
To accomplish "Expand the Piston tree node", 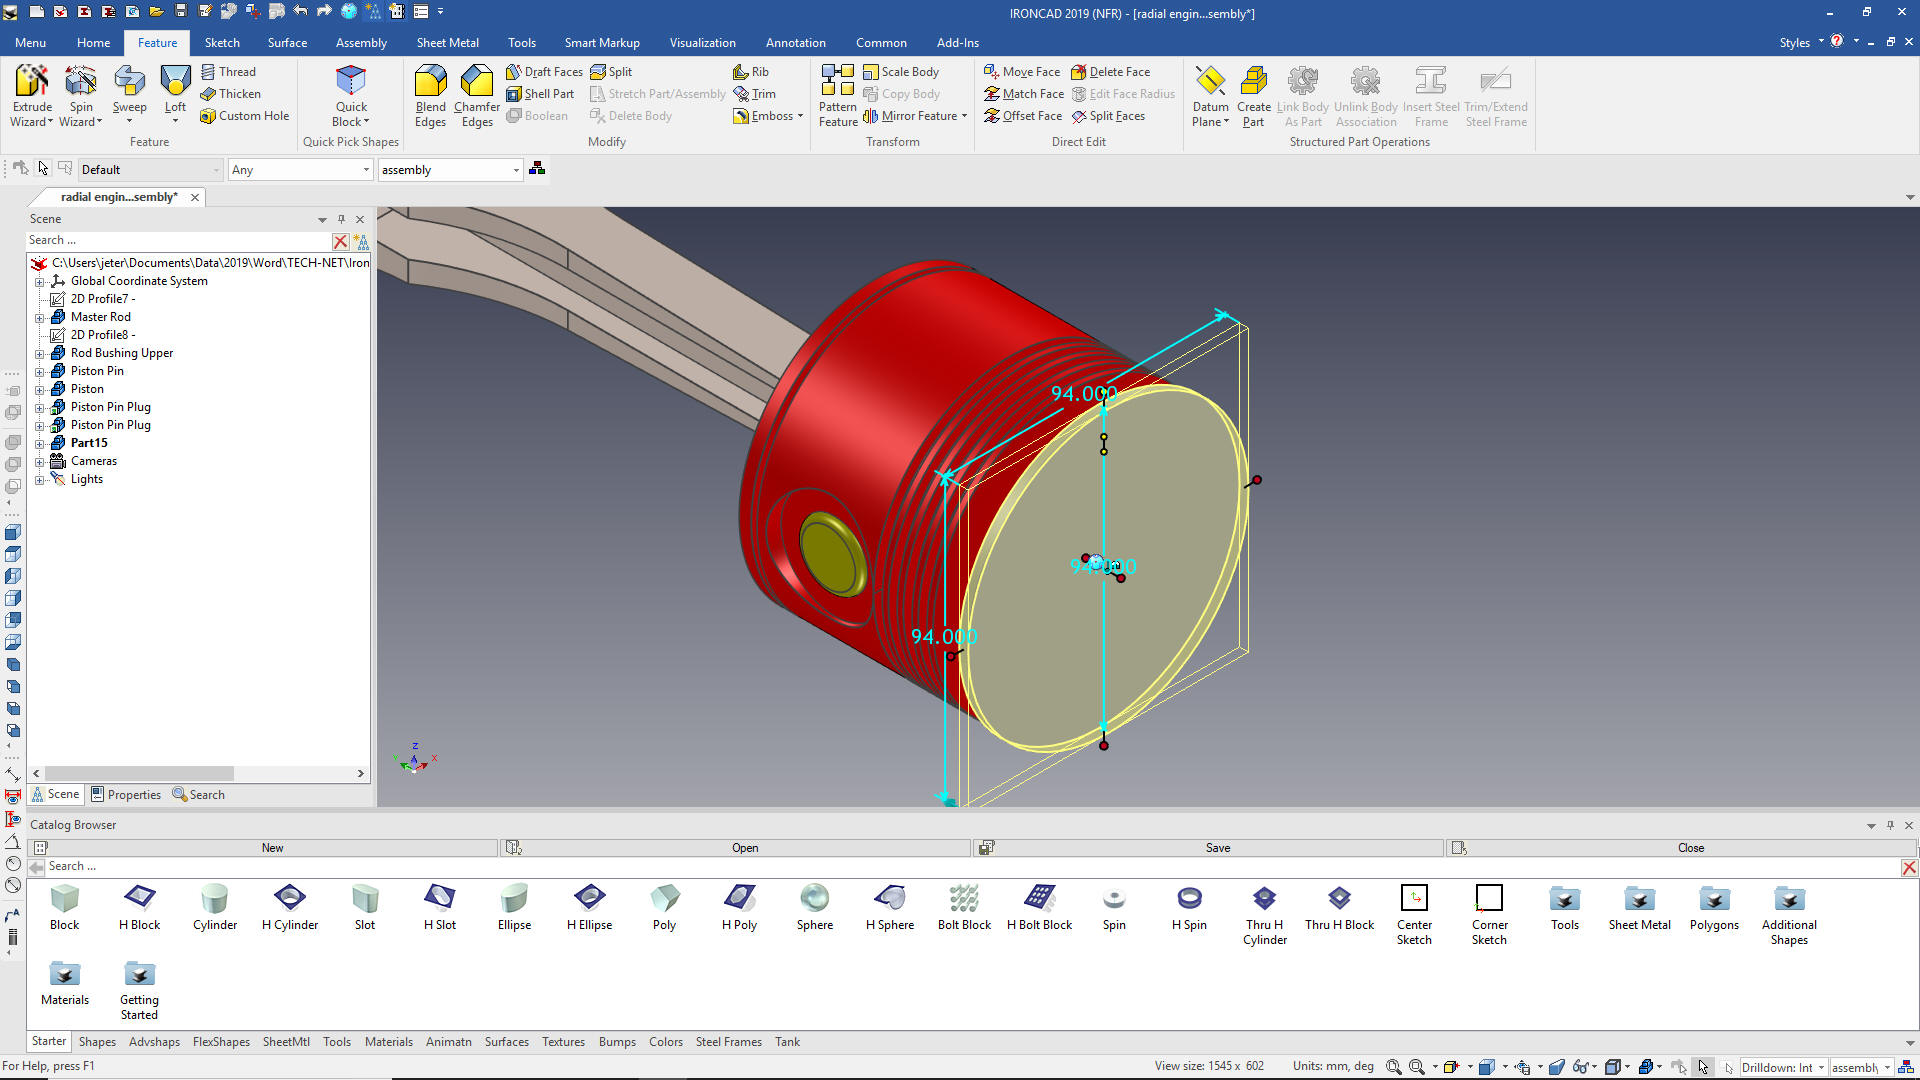I will coord(40,389).
